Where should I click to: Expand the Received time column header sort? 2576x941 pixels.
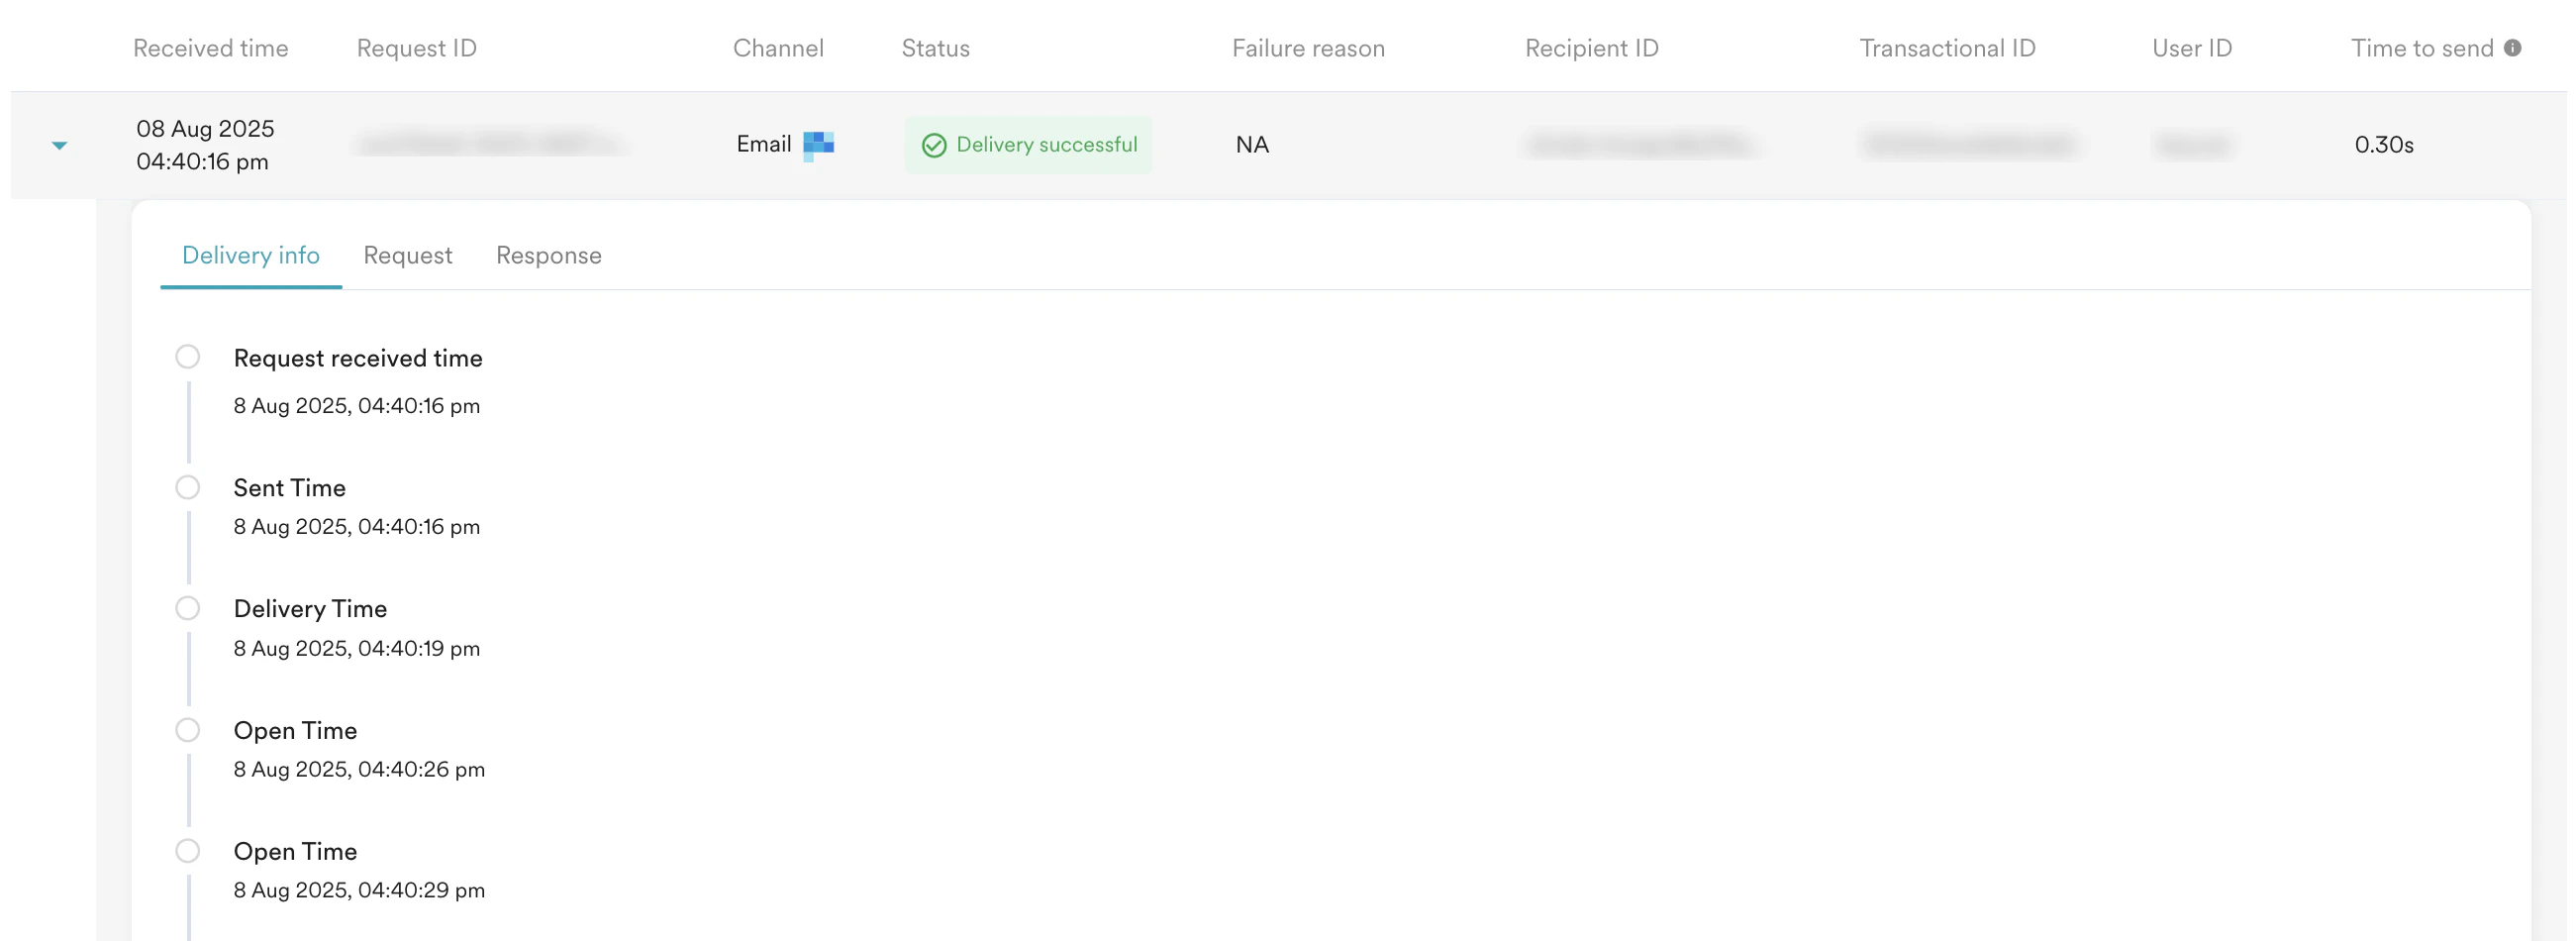[210, 47]
